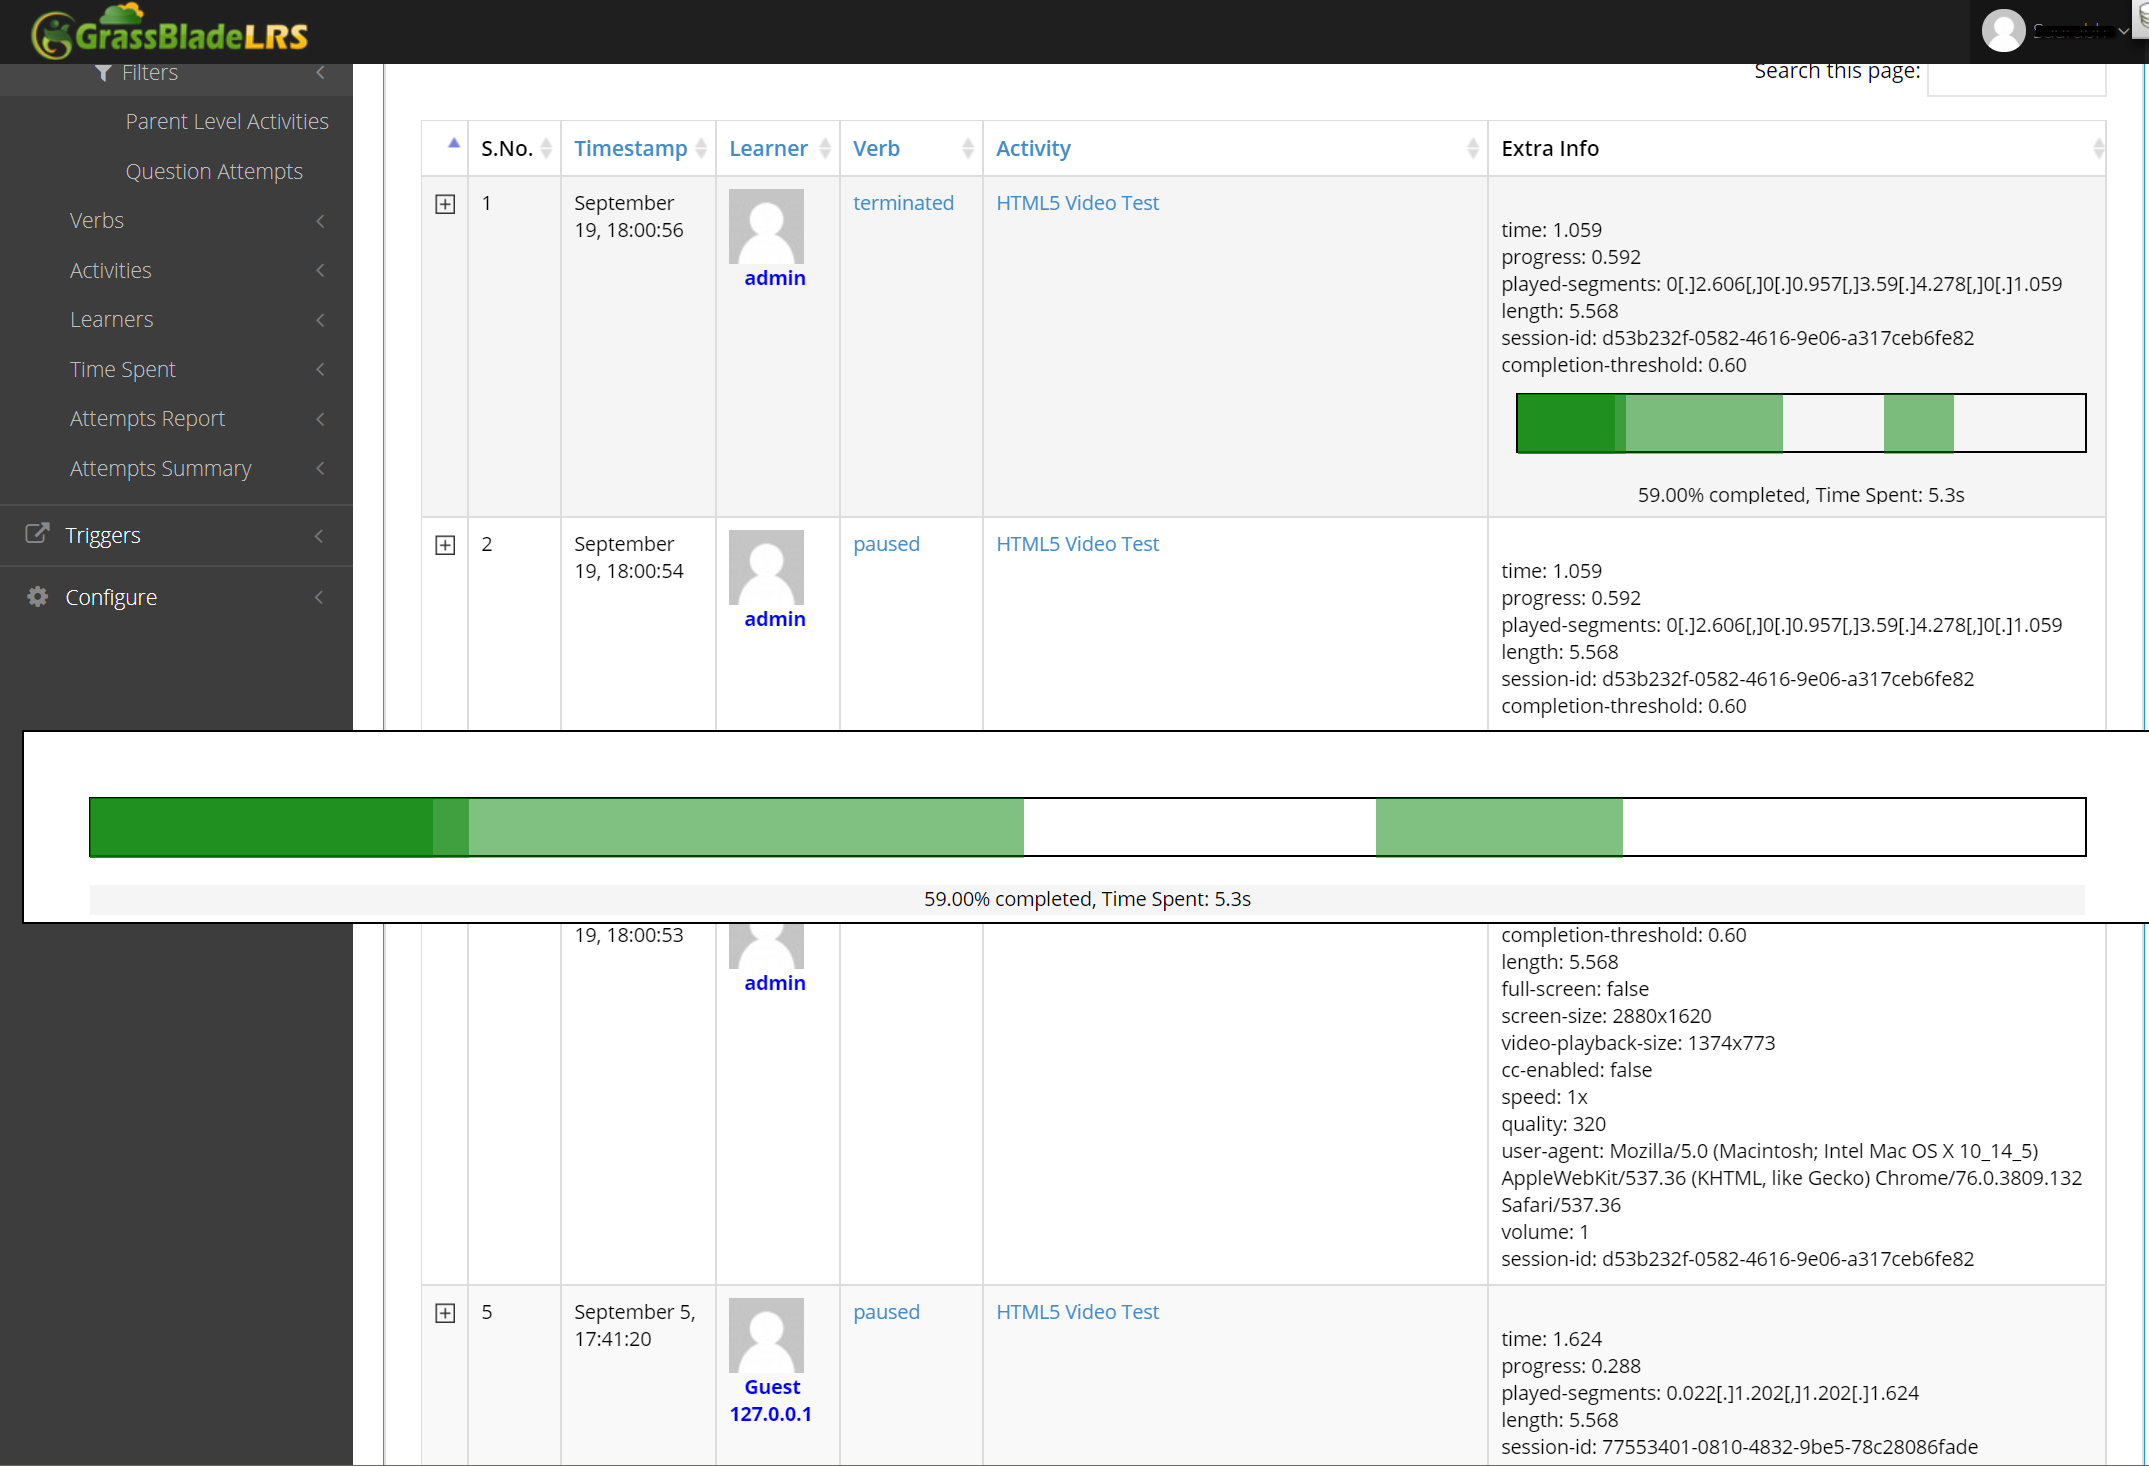Open the username dropdown arrow
This screenshot has width=2149, height=1466.
(2123, 32)
